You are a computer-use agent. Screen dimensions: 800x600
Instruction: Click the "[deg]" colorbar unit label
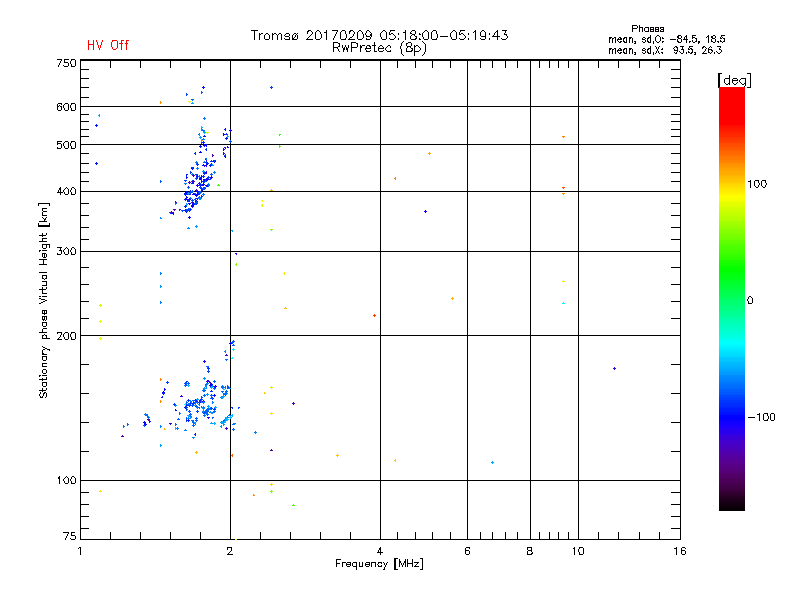(x=734, y=80)
